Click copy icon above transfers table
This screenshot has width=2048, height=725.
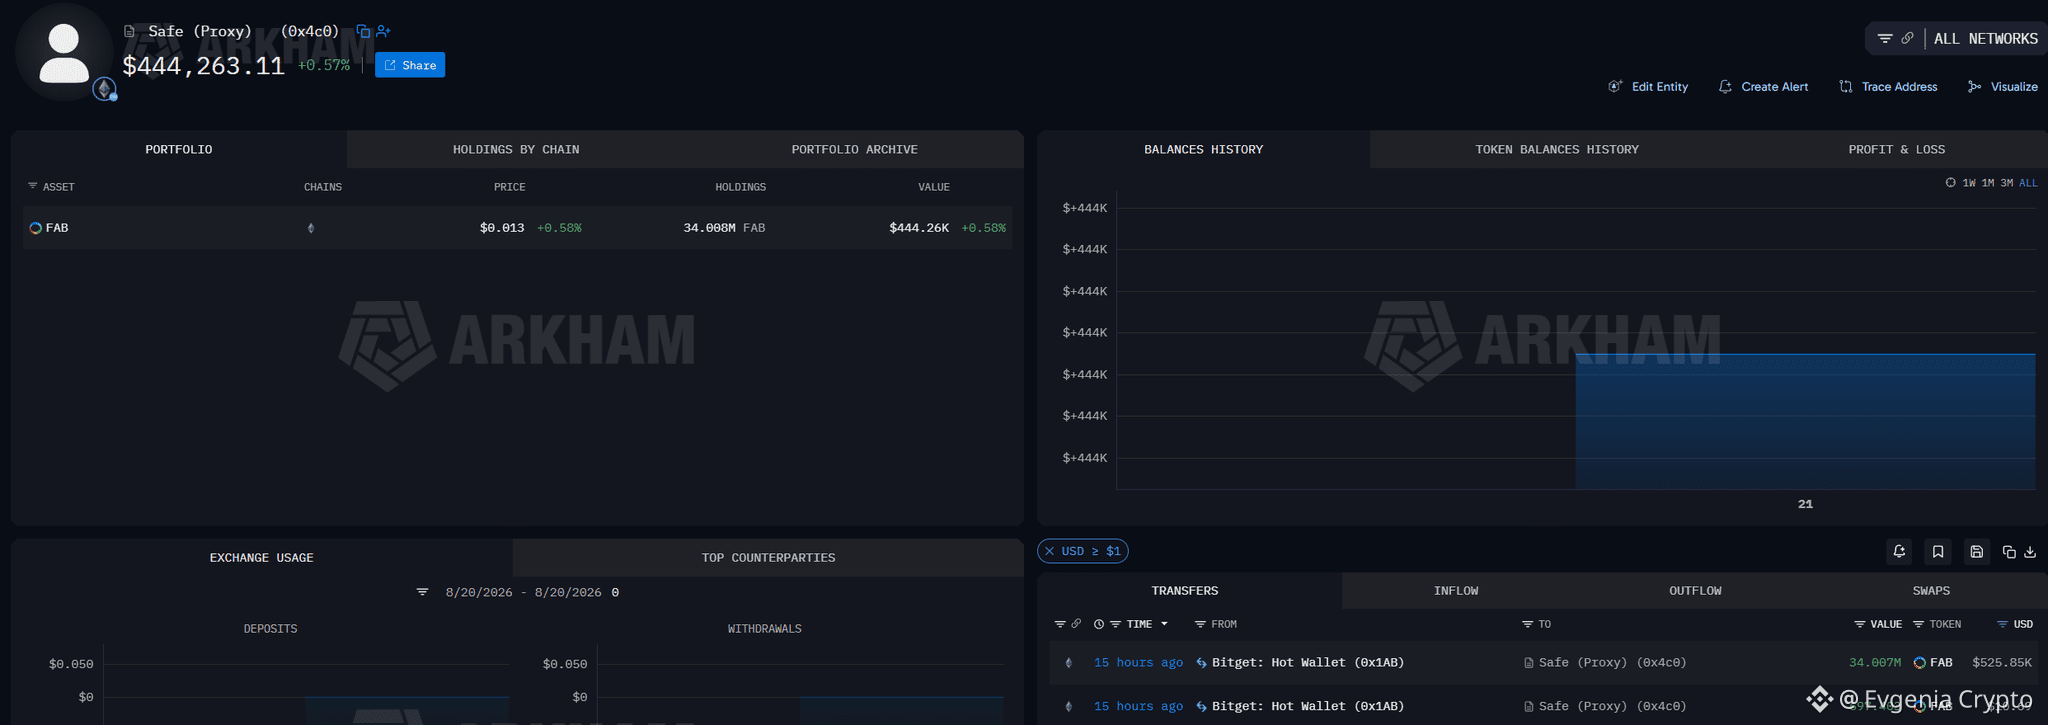pos(2009,552)
